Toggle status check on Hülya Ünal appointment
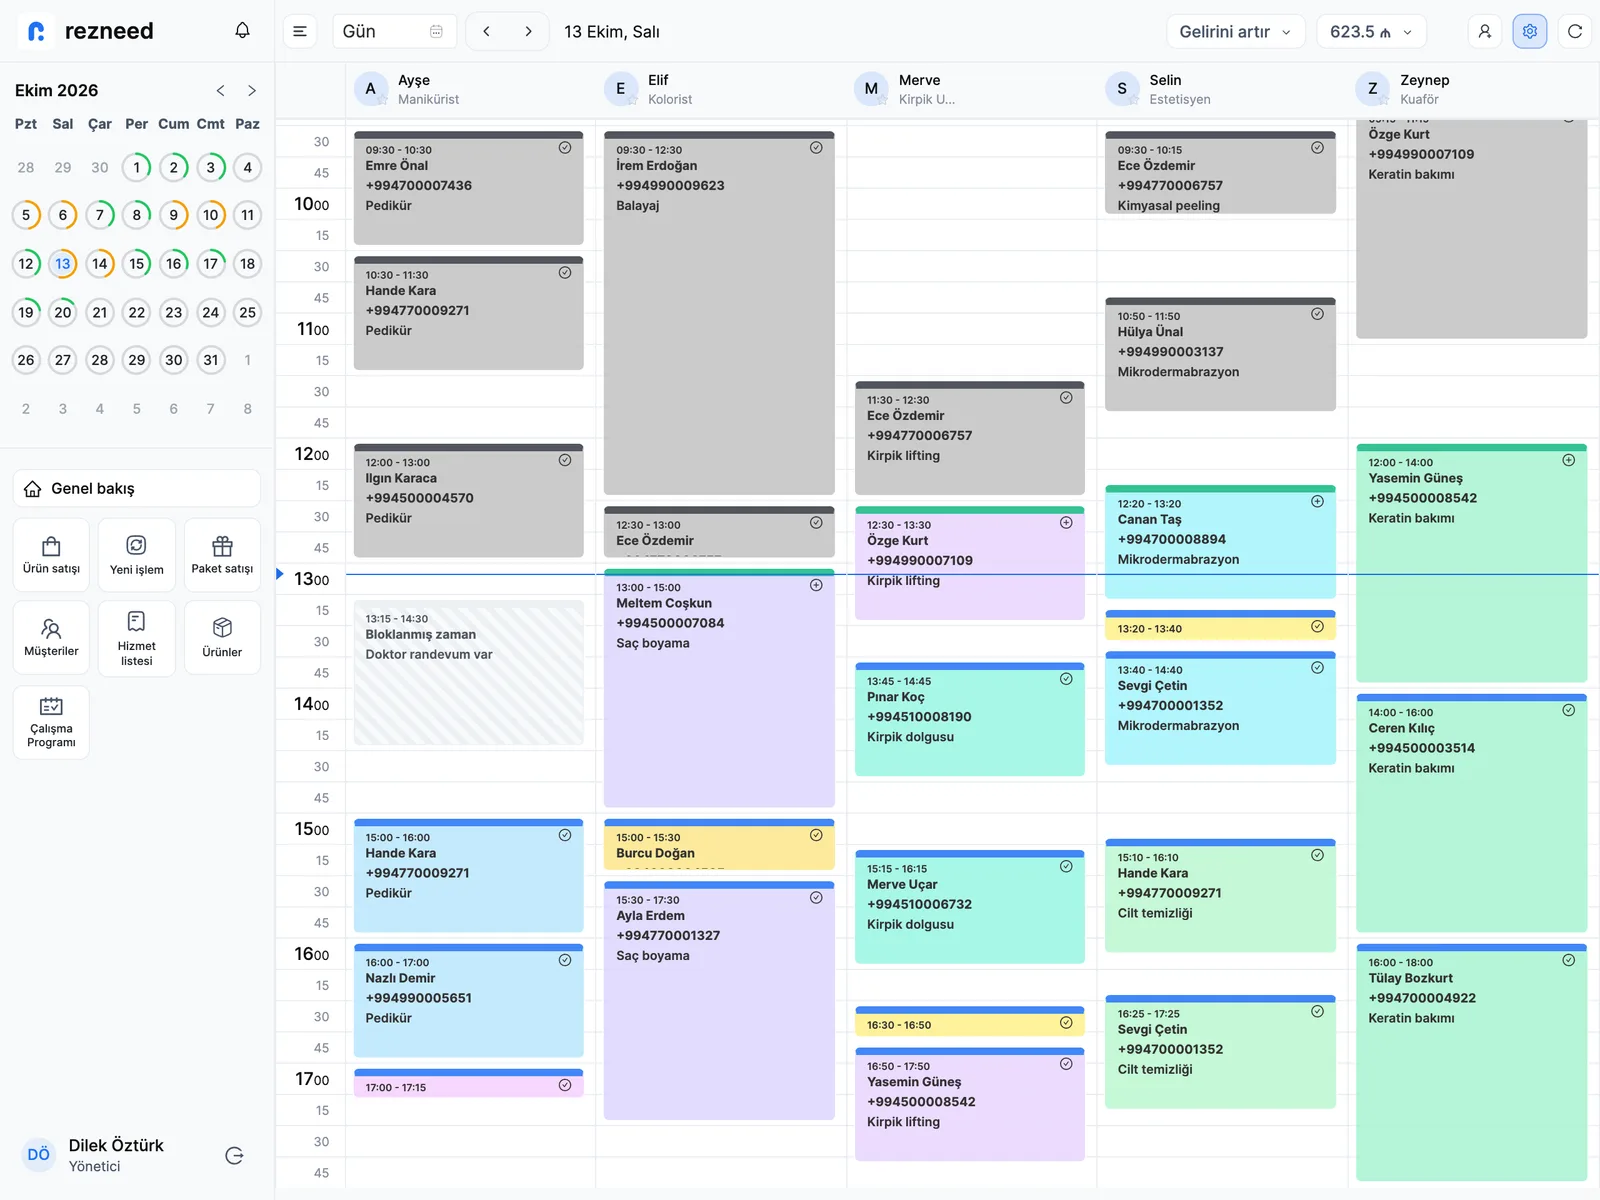1600x1200 pixels. (1317, 314)
